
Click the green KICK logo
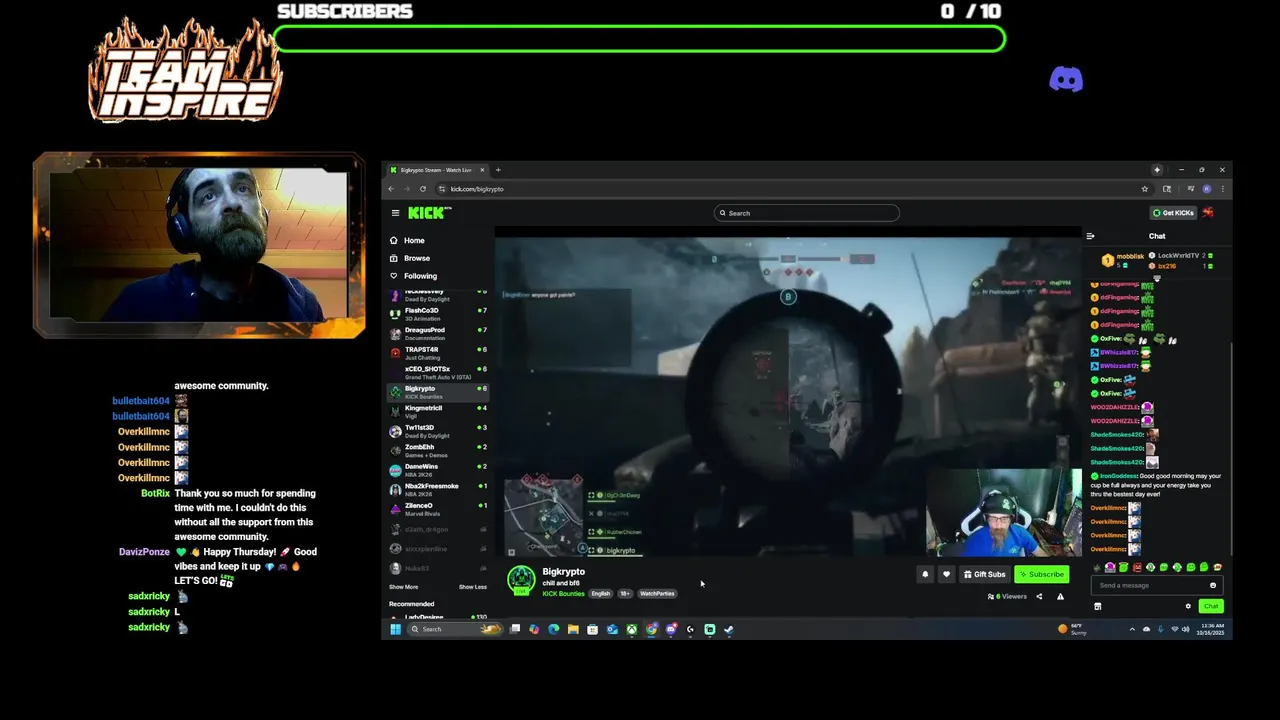(429, 213)
